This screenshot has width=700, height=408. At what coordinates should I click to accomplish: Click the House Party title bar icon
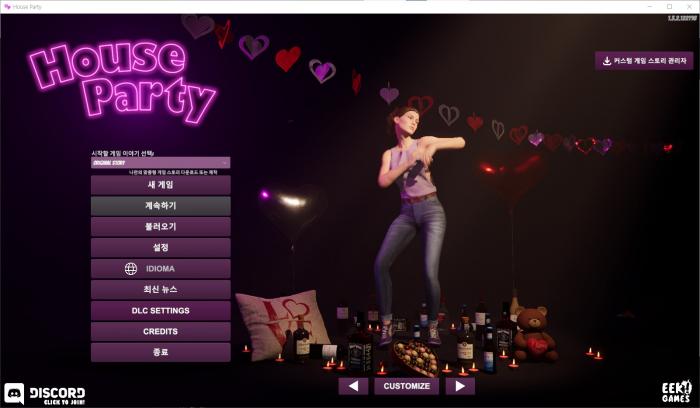point(7,7)
